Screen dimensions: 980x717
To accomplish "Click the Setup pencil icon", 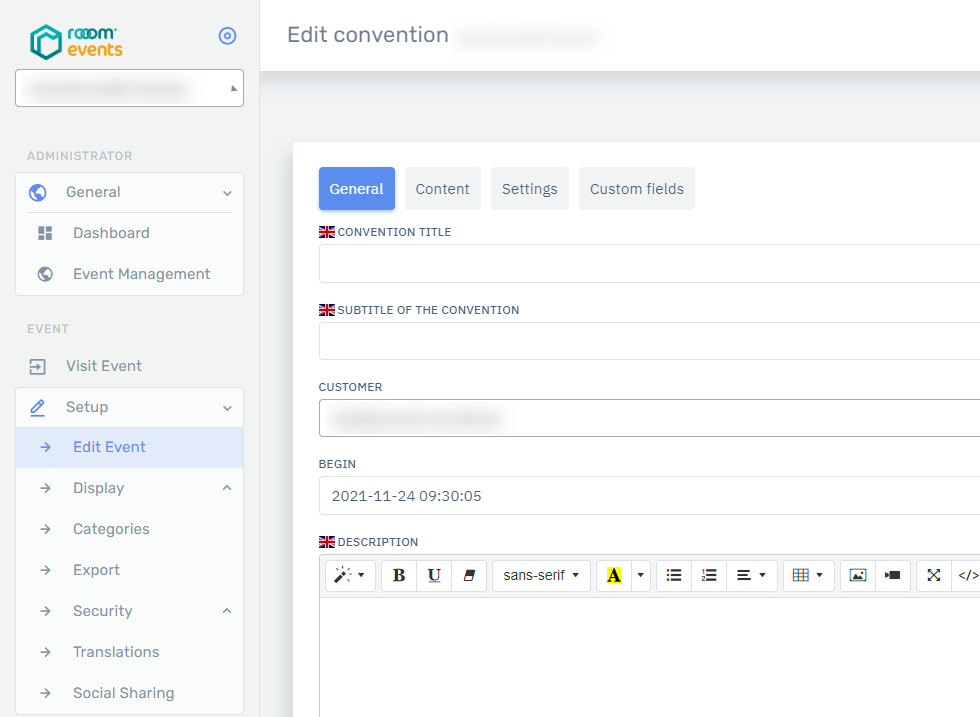I will click(38, 408).
